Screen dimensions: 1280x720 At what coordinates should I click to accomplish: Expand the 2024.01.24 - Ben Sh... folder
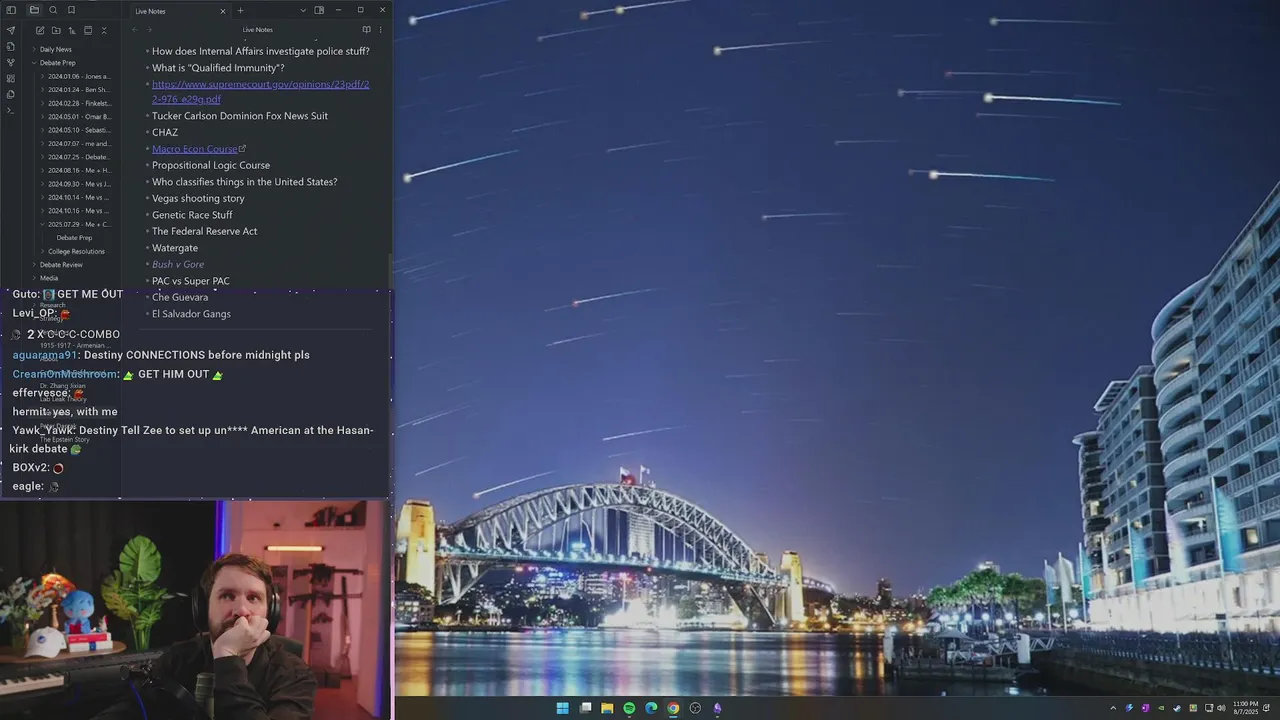(78, 90)
